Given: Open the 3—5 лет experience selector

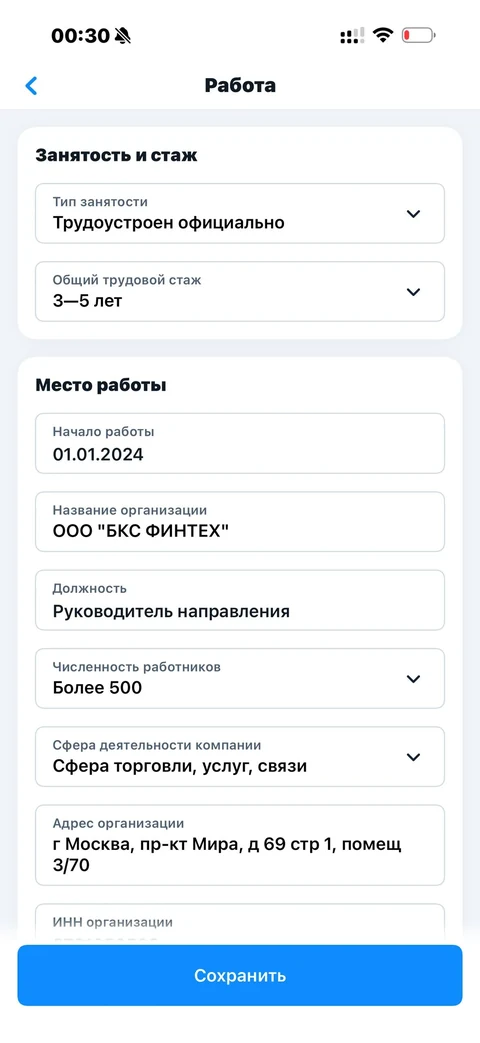Looking at the screenshot, I should pos(240,291).
